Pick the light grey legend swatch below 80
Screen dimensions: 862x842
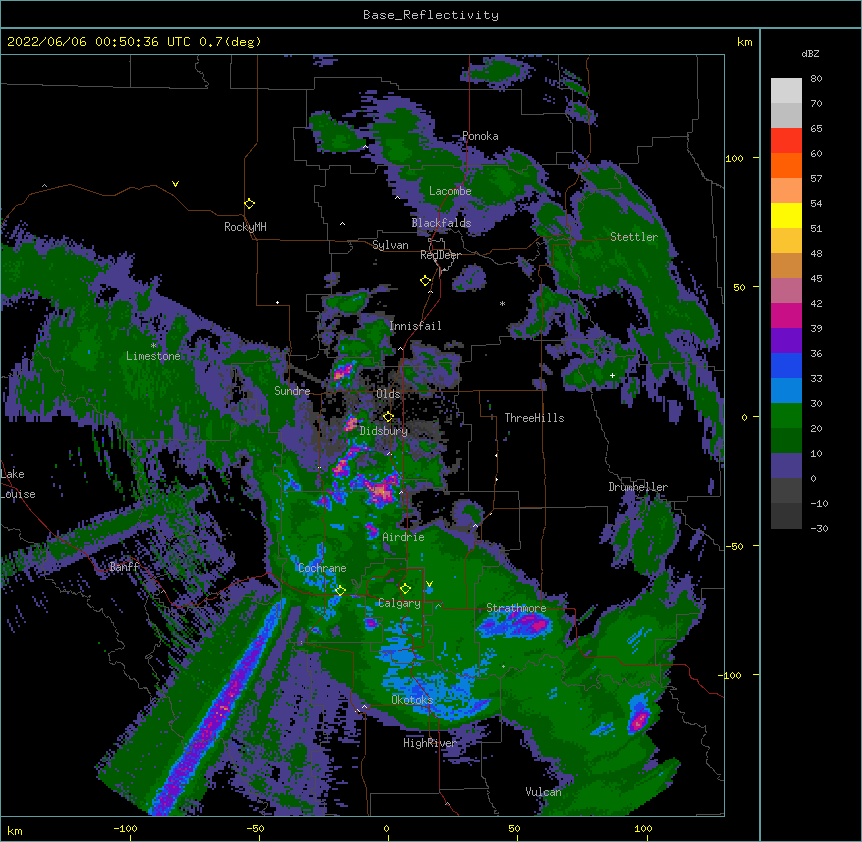786,91
